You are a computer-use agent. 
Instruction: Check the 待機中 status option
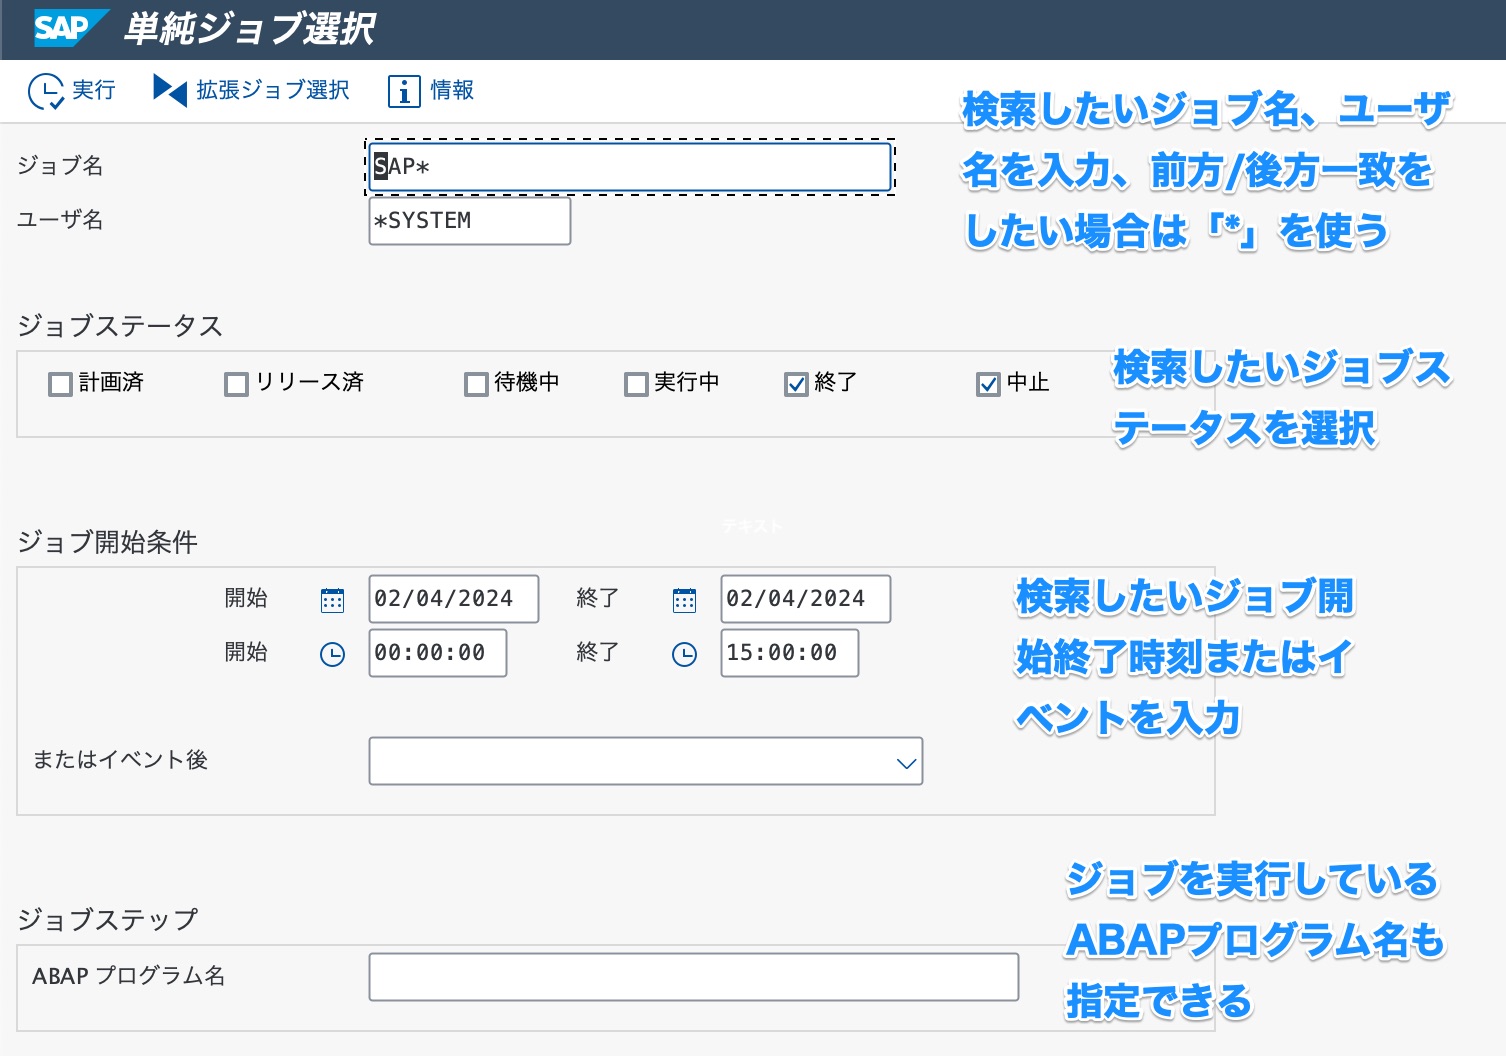475,383
